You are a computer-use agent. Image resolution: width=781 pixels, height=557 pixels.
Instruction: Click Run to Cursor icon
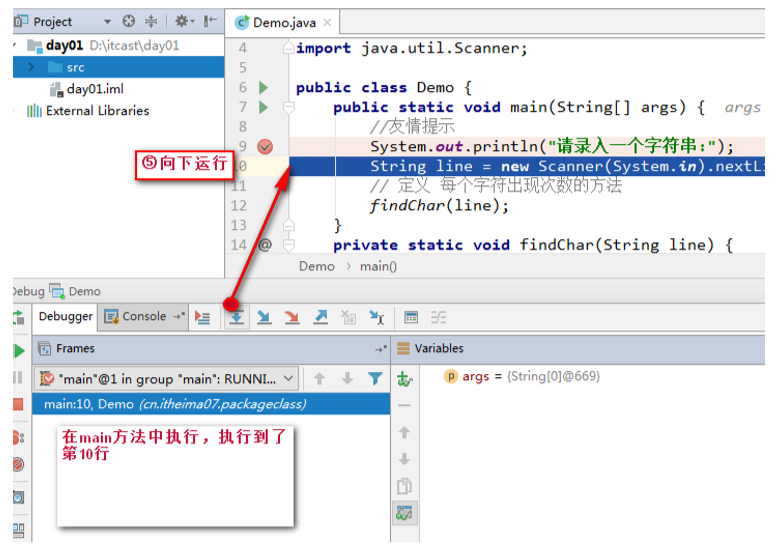click(377, 317)
